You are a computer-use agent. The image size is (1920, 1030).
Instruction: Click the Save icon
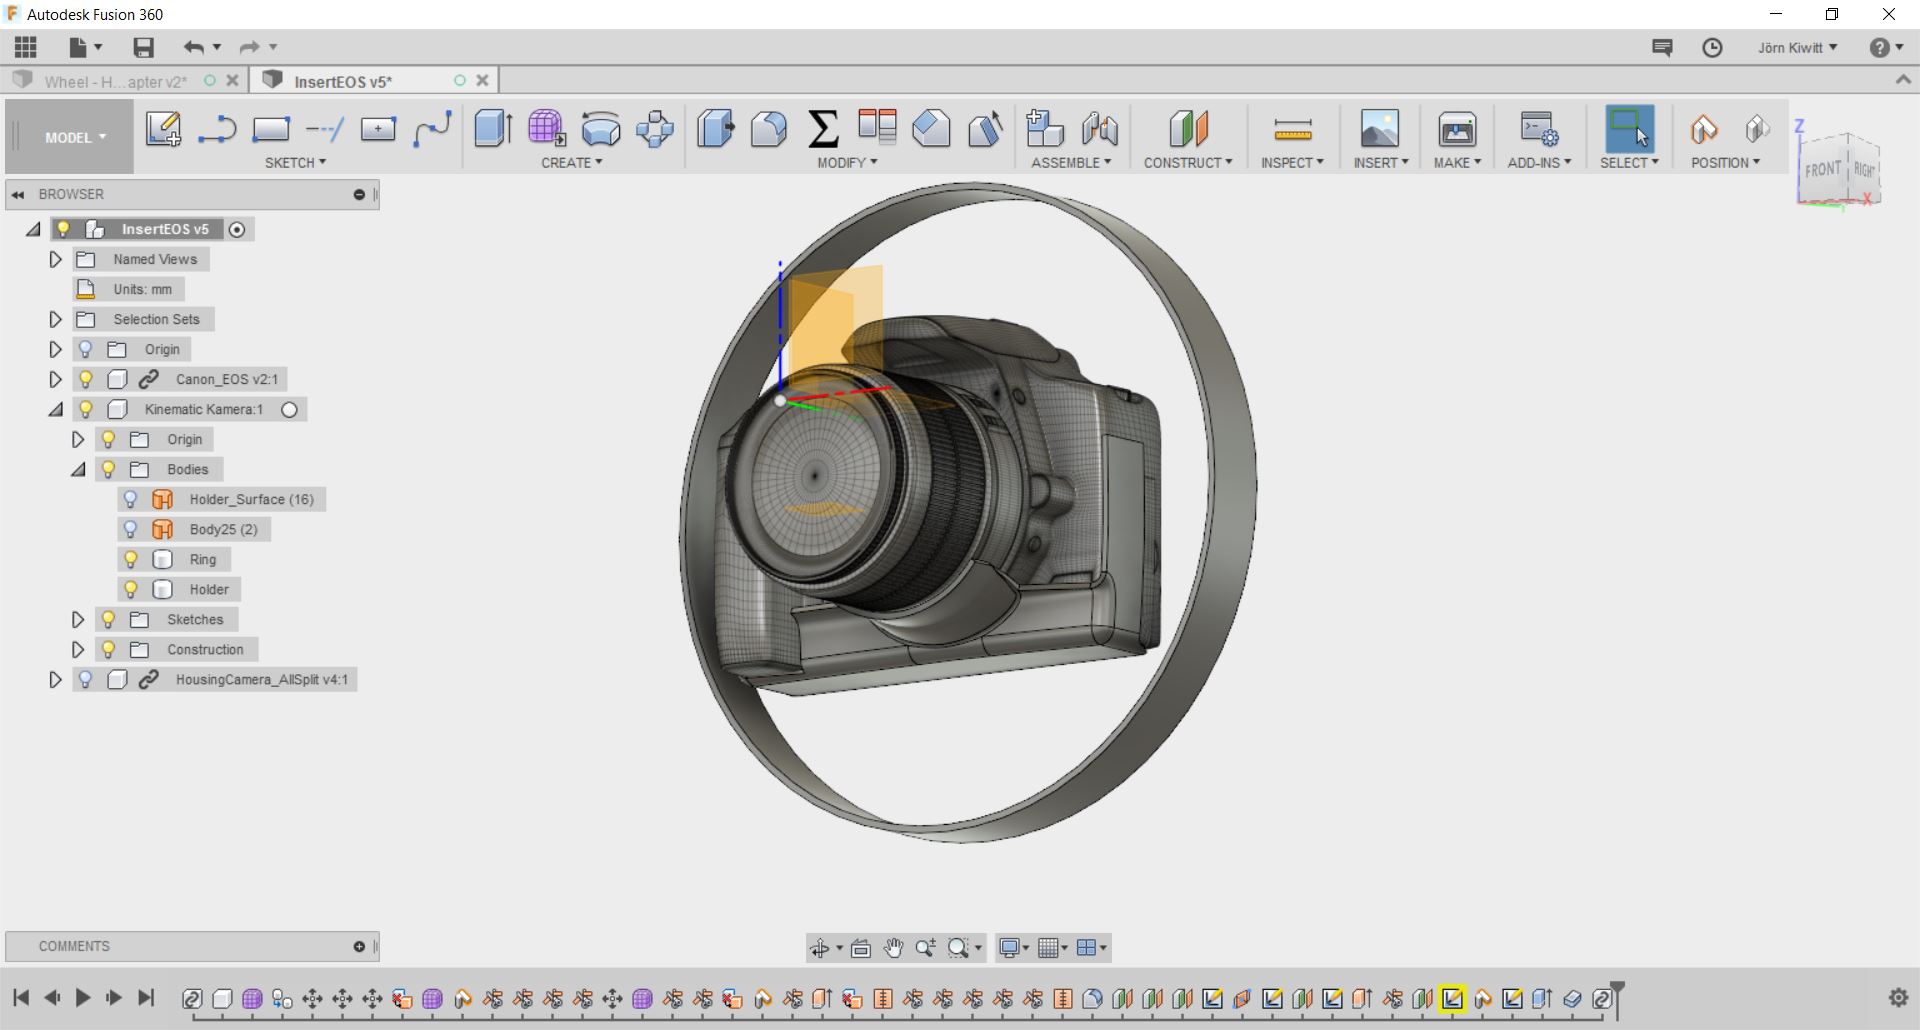tap(143, 48)
